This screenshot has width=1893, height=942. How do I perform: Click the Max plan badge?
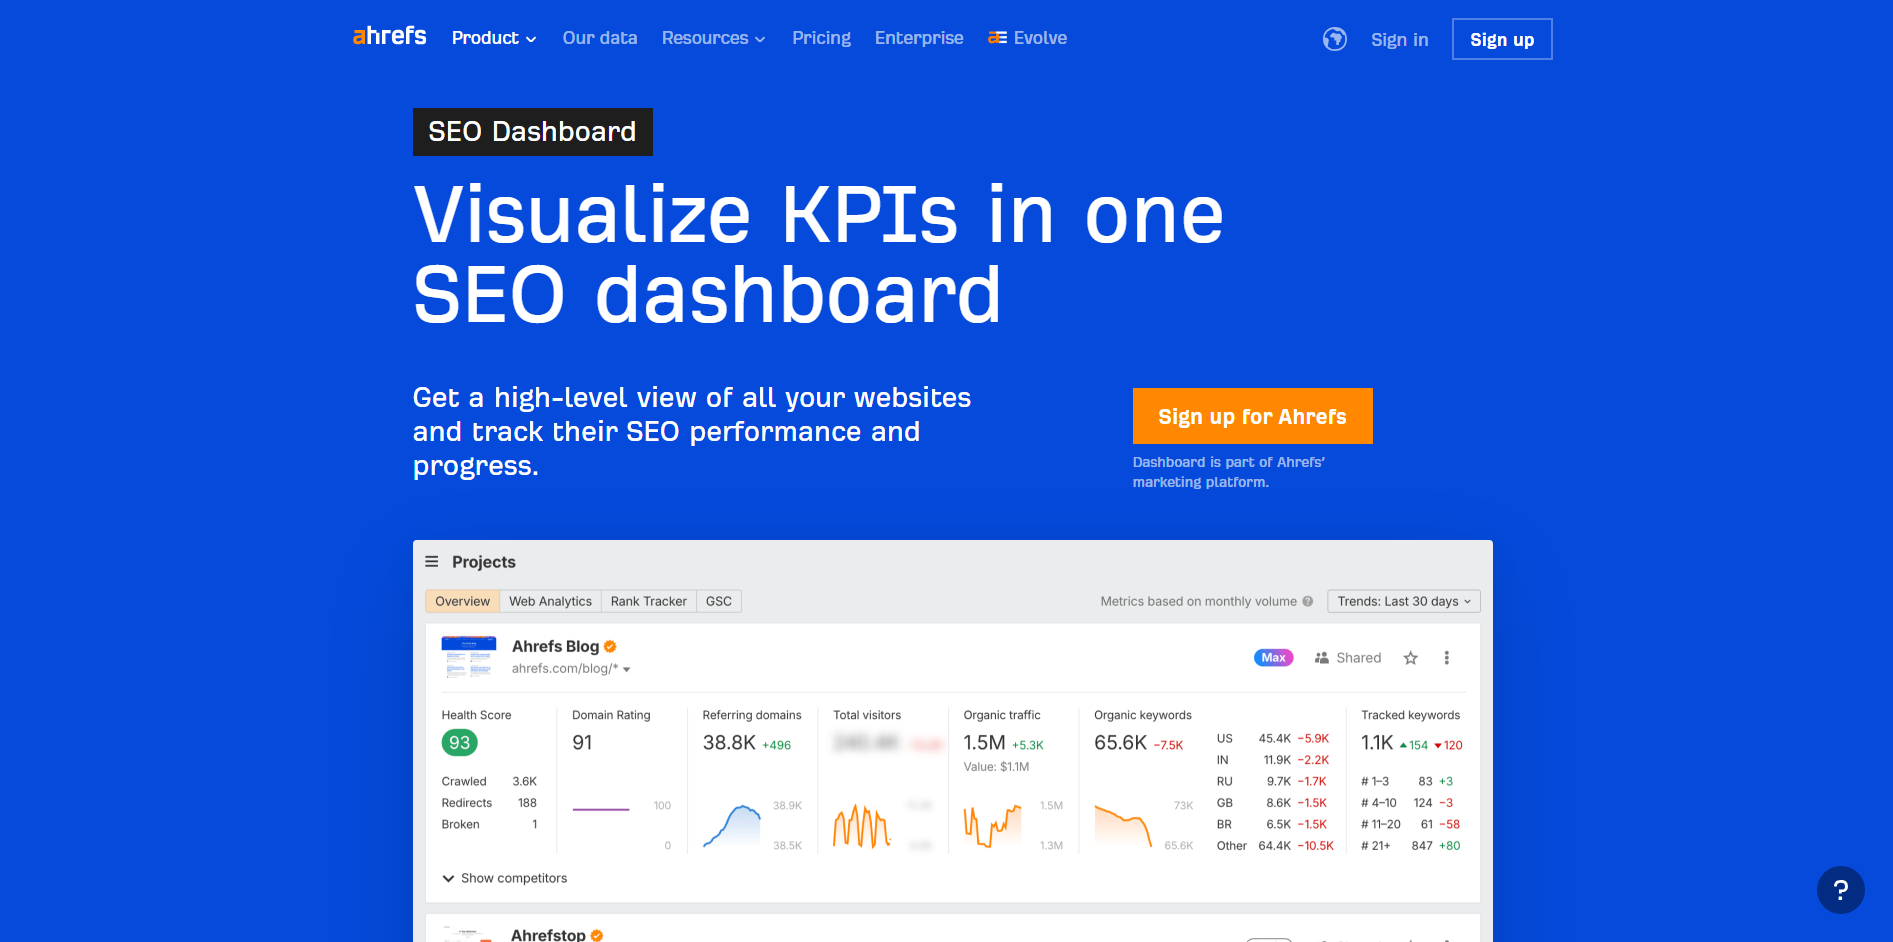coord(1273,658)
